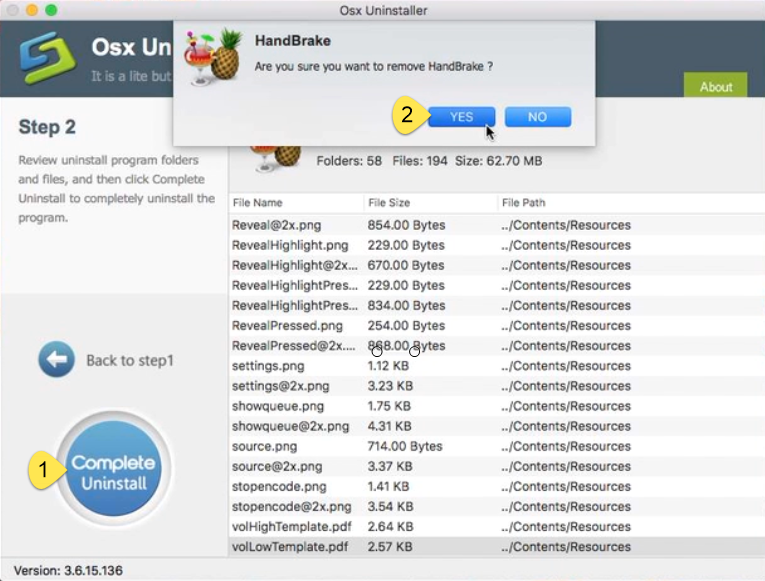Click the green zoom window button
Image resolution: width=765 pixels, height=581 pixels.
(x=51, y=10)
